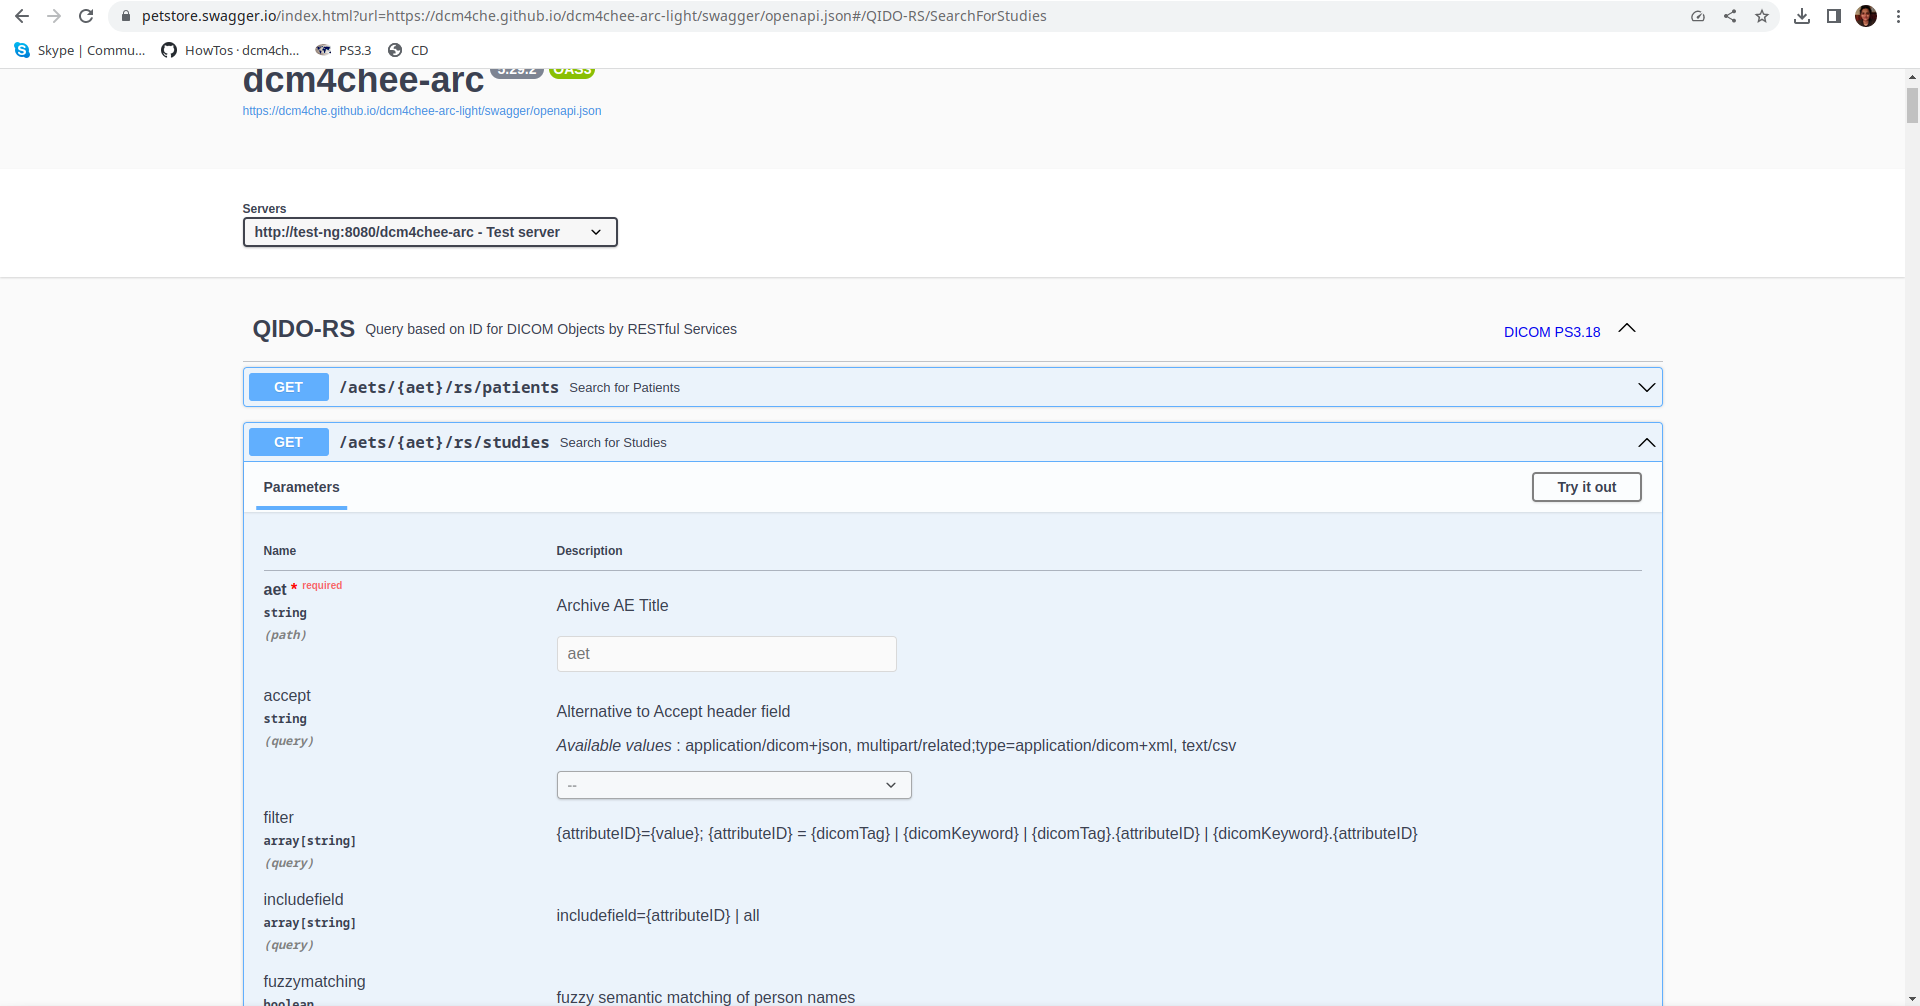Click the GET badge for /rs/patients

tap(288, 387)
